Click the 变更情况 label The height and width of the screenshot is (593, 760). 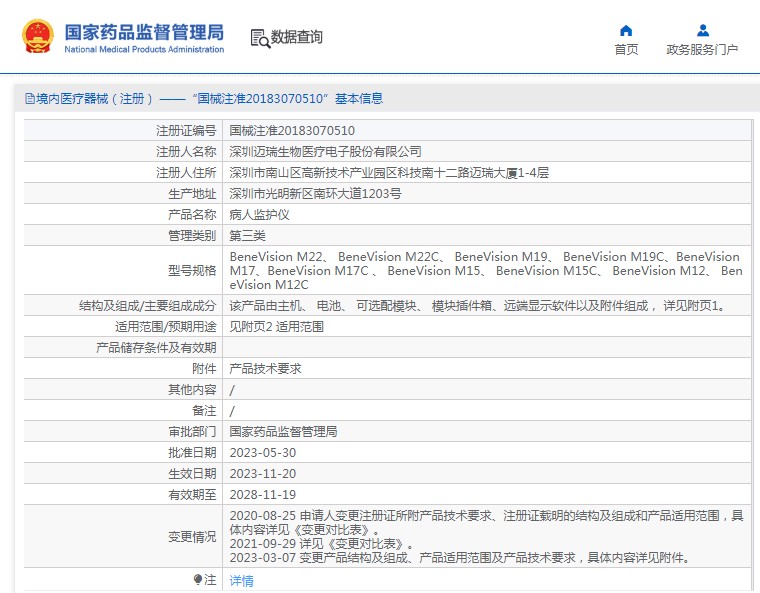click(x=192, y=537)
